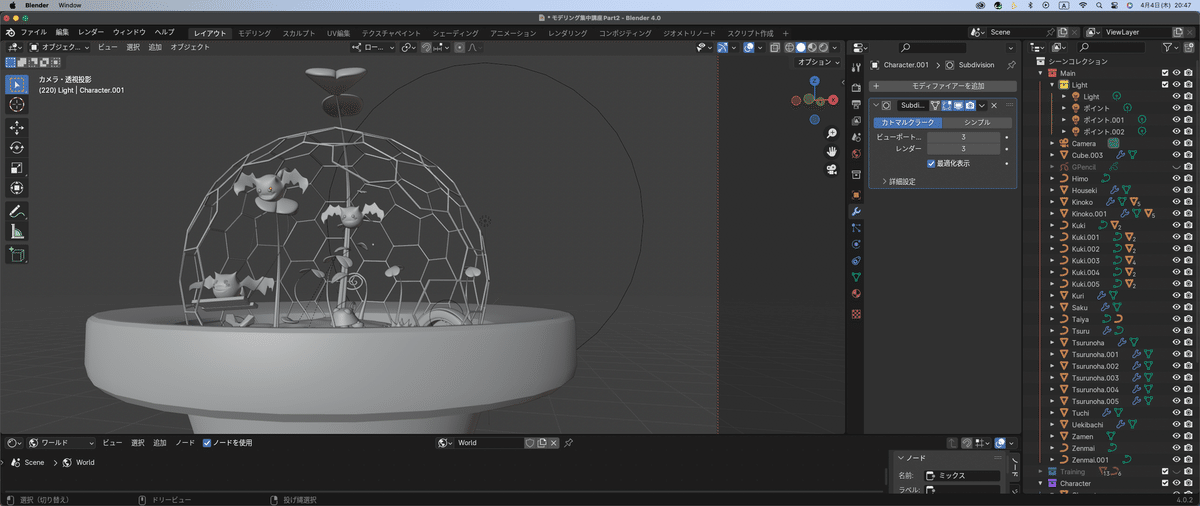
Task: Open the Material properties tab
Action: point(856,294)
